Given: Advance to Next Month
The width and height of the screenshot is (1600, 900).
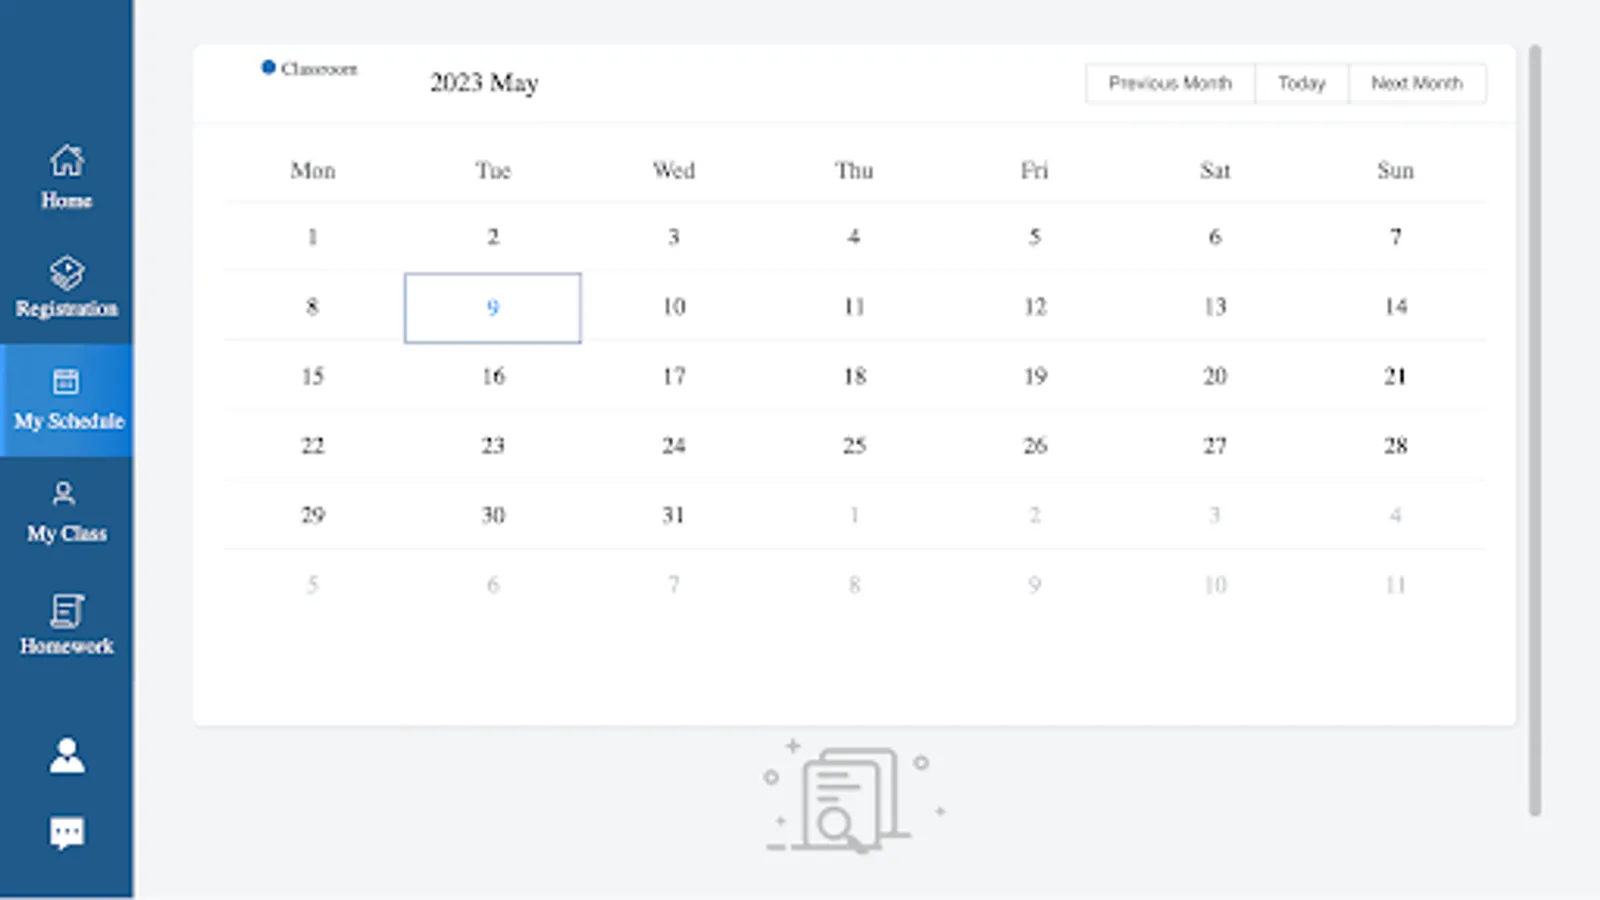Looking at the screenshot, I should click(x=1416, y=83).
